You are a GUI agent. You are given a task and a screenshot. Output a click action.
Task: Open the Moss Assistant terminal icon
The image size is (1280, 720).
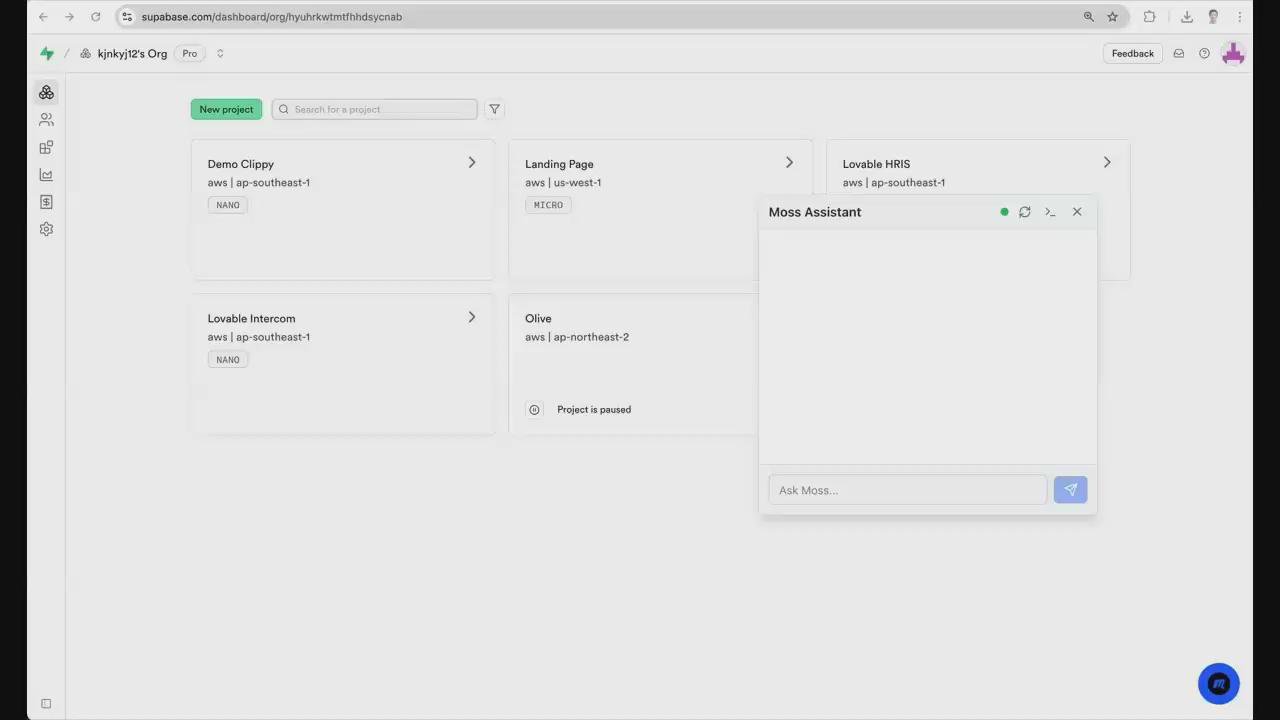pyautogui.click(x=1050, y=212)
